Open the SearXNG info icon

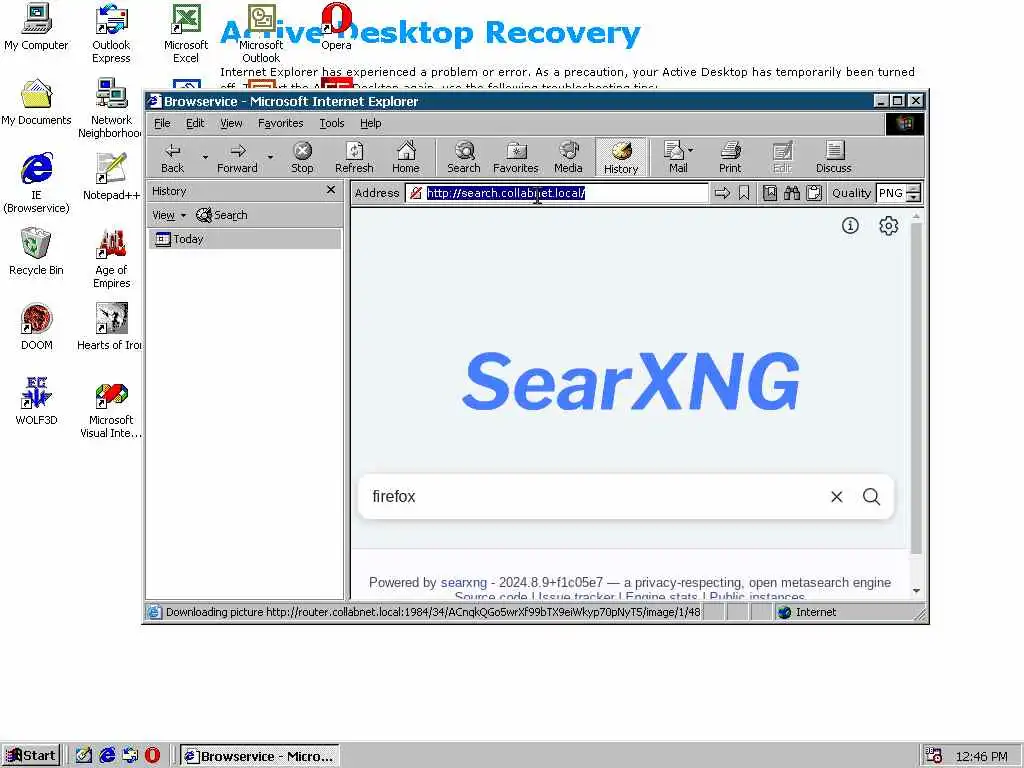850,225
